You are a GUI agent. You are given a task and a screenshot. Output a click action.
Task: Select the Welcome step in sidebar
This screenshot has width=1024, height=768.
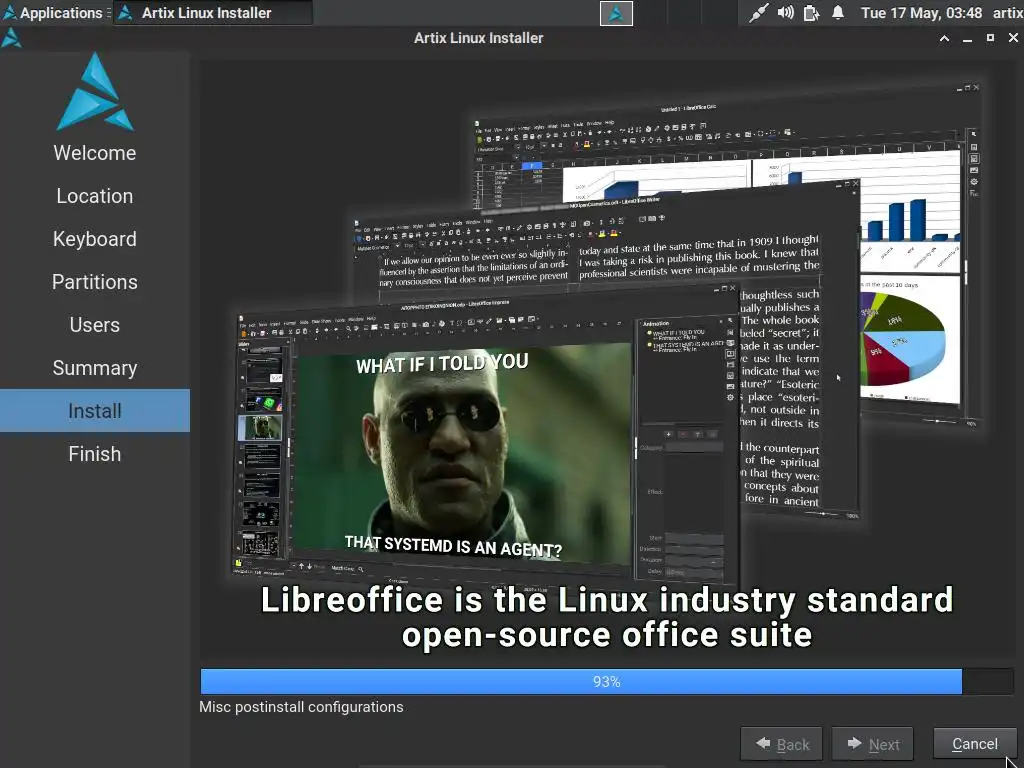[x=95, y=153]
